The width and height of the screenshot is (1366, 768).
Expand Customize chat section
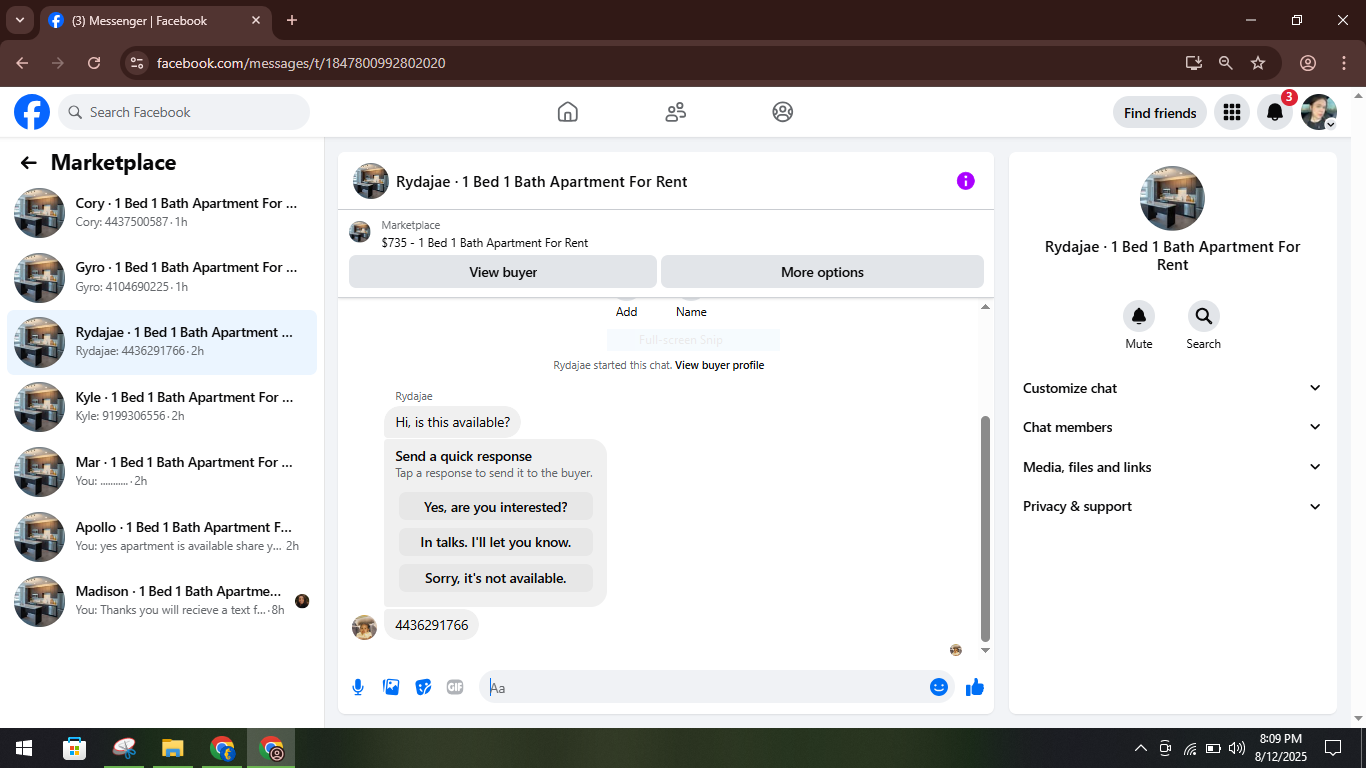point(1172,388)
